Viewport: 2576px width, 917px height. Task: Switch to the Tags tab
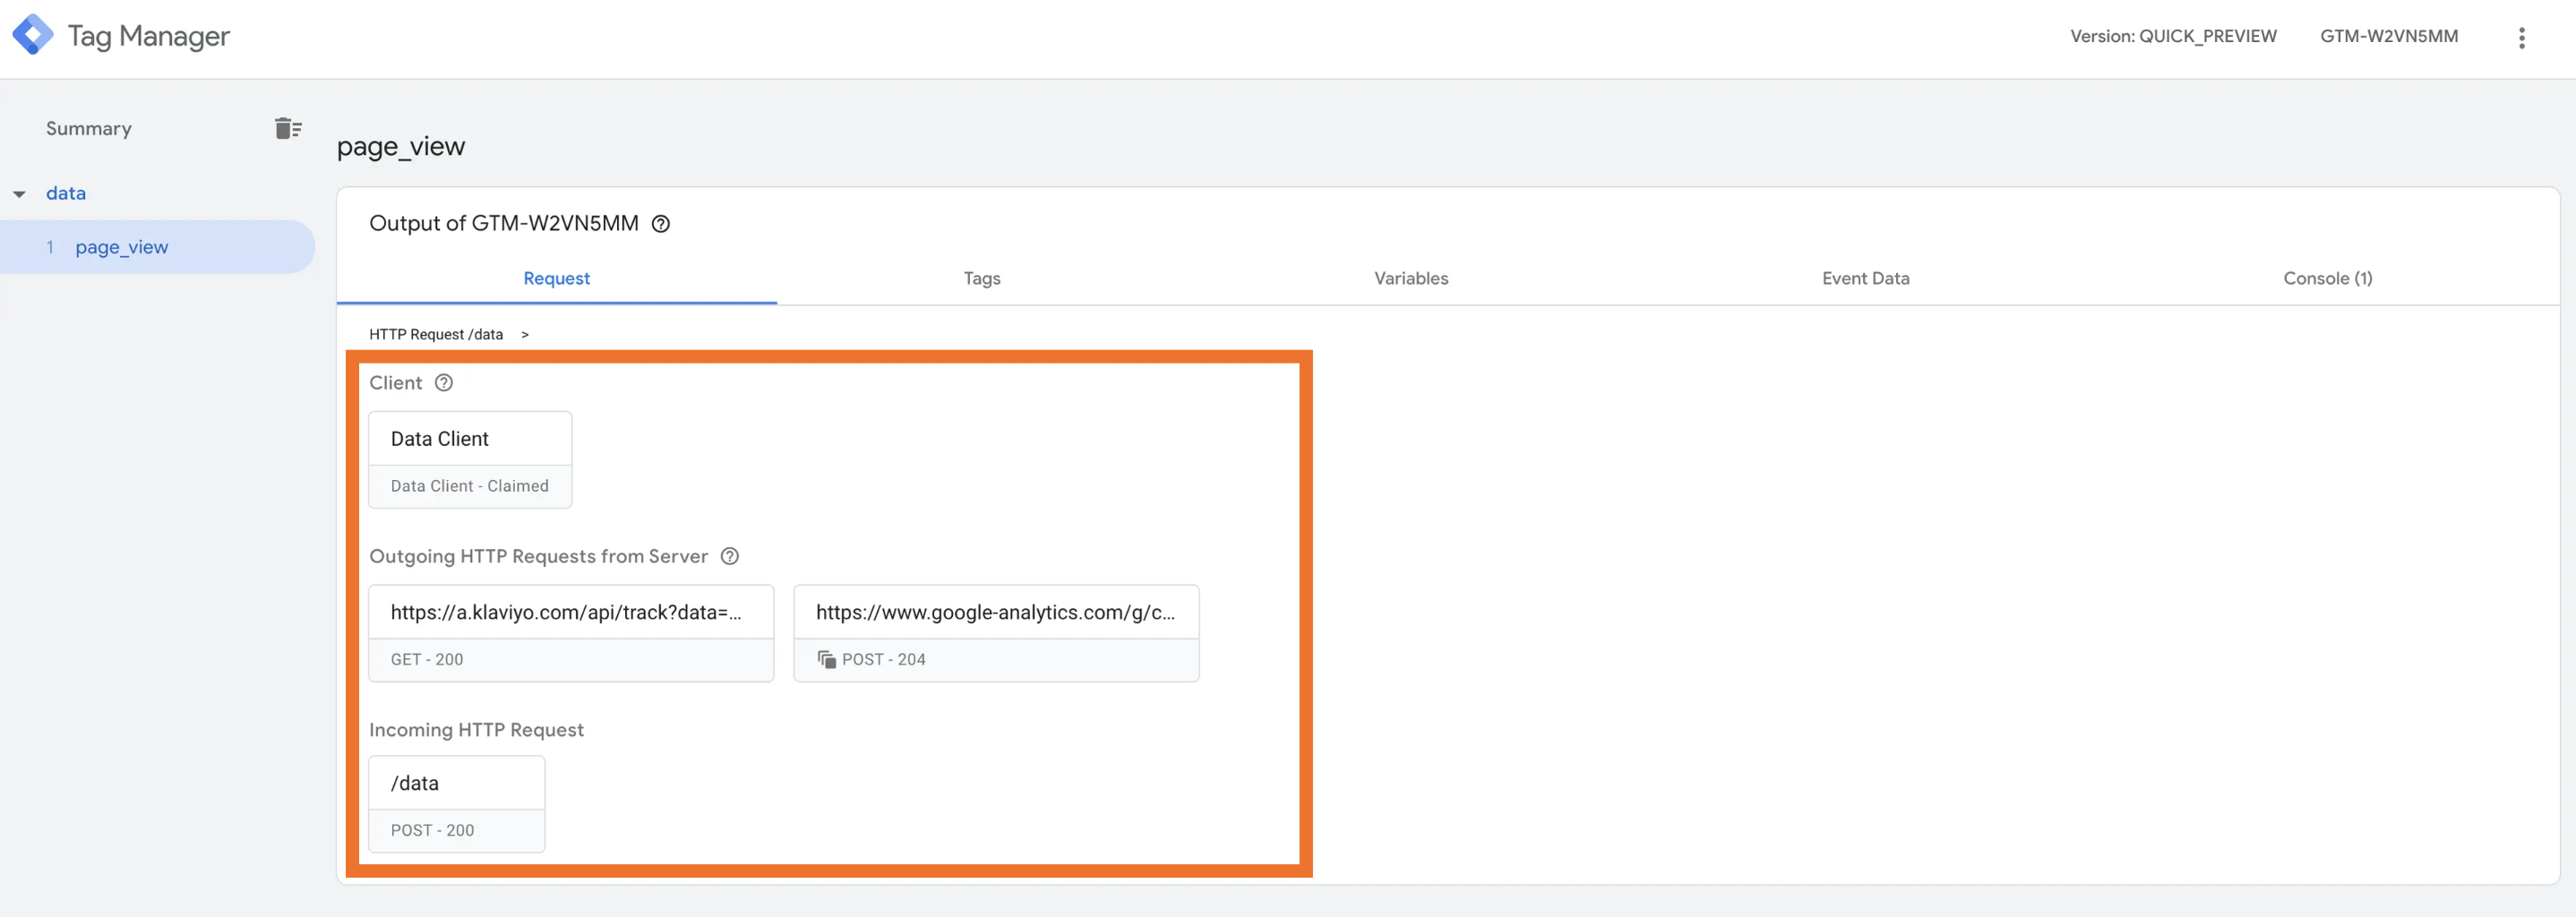(982, 278)
